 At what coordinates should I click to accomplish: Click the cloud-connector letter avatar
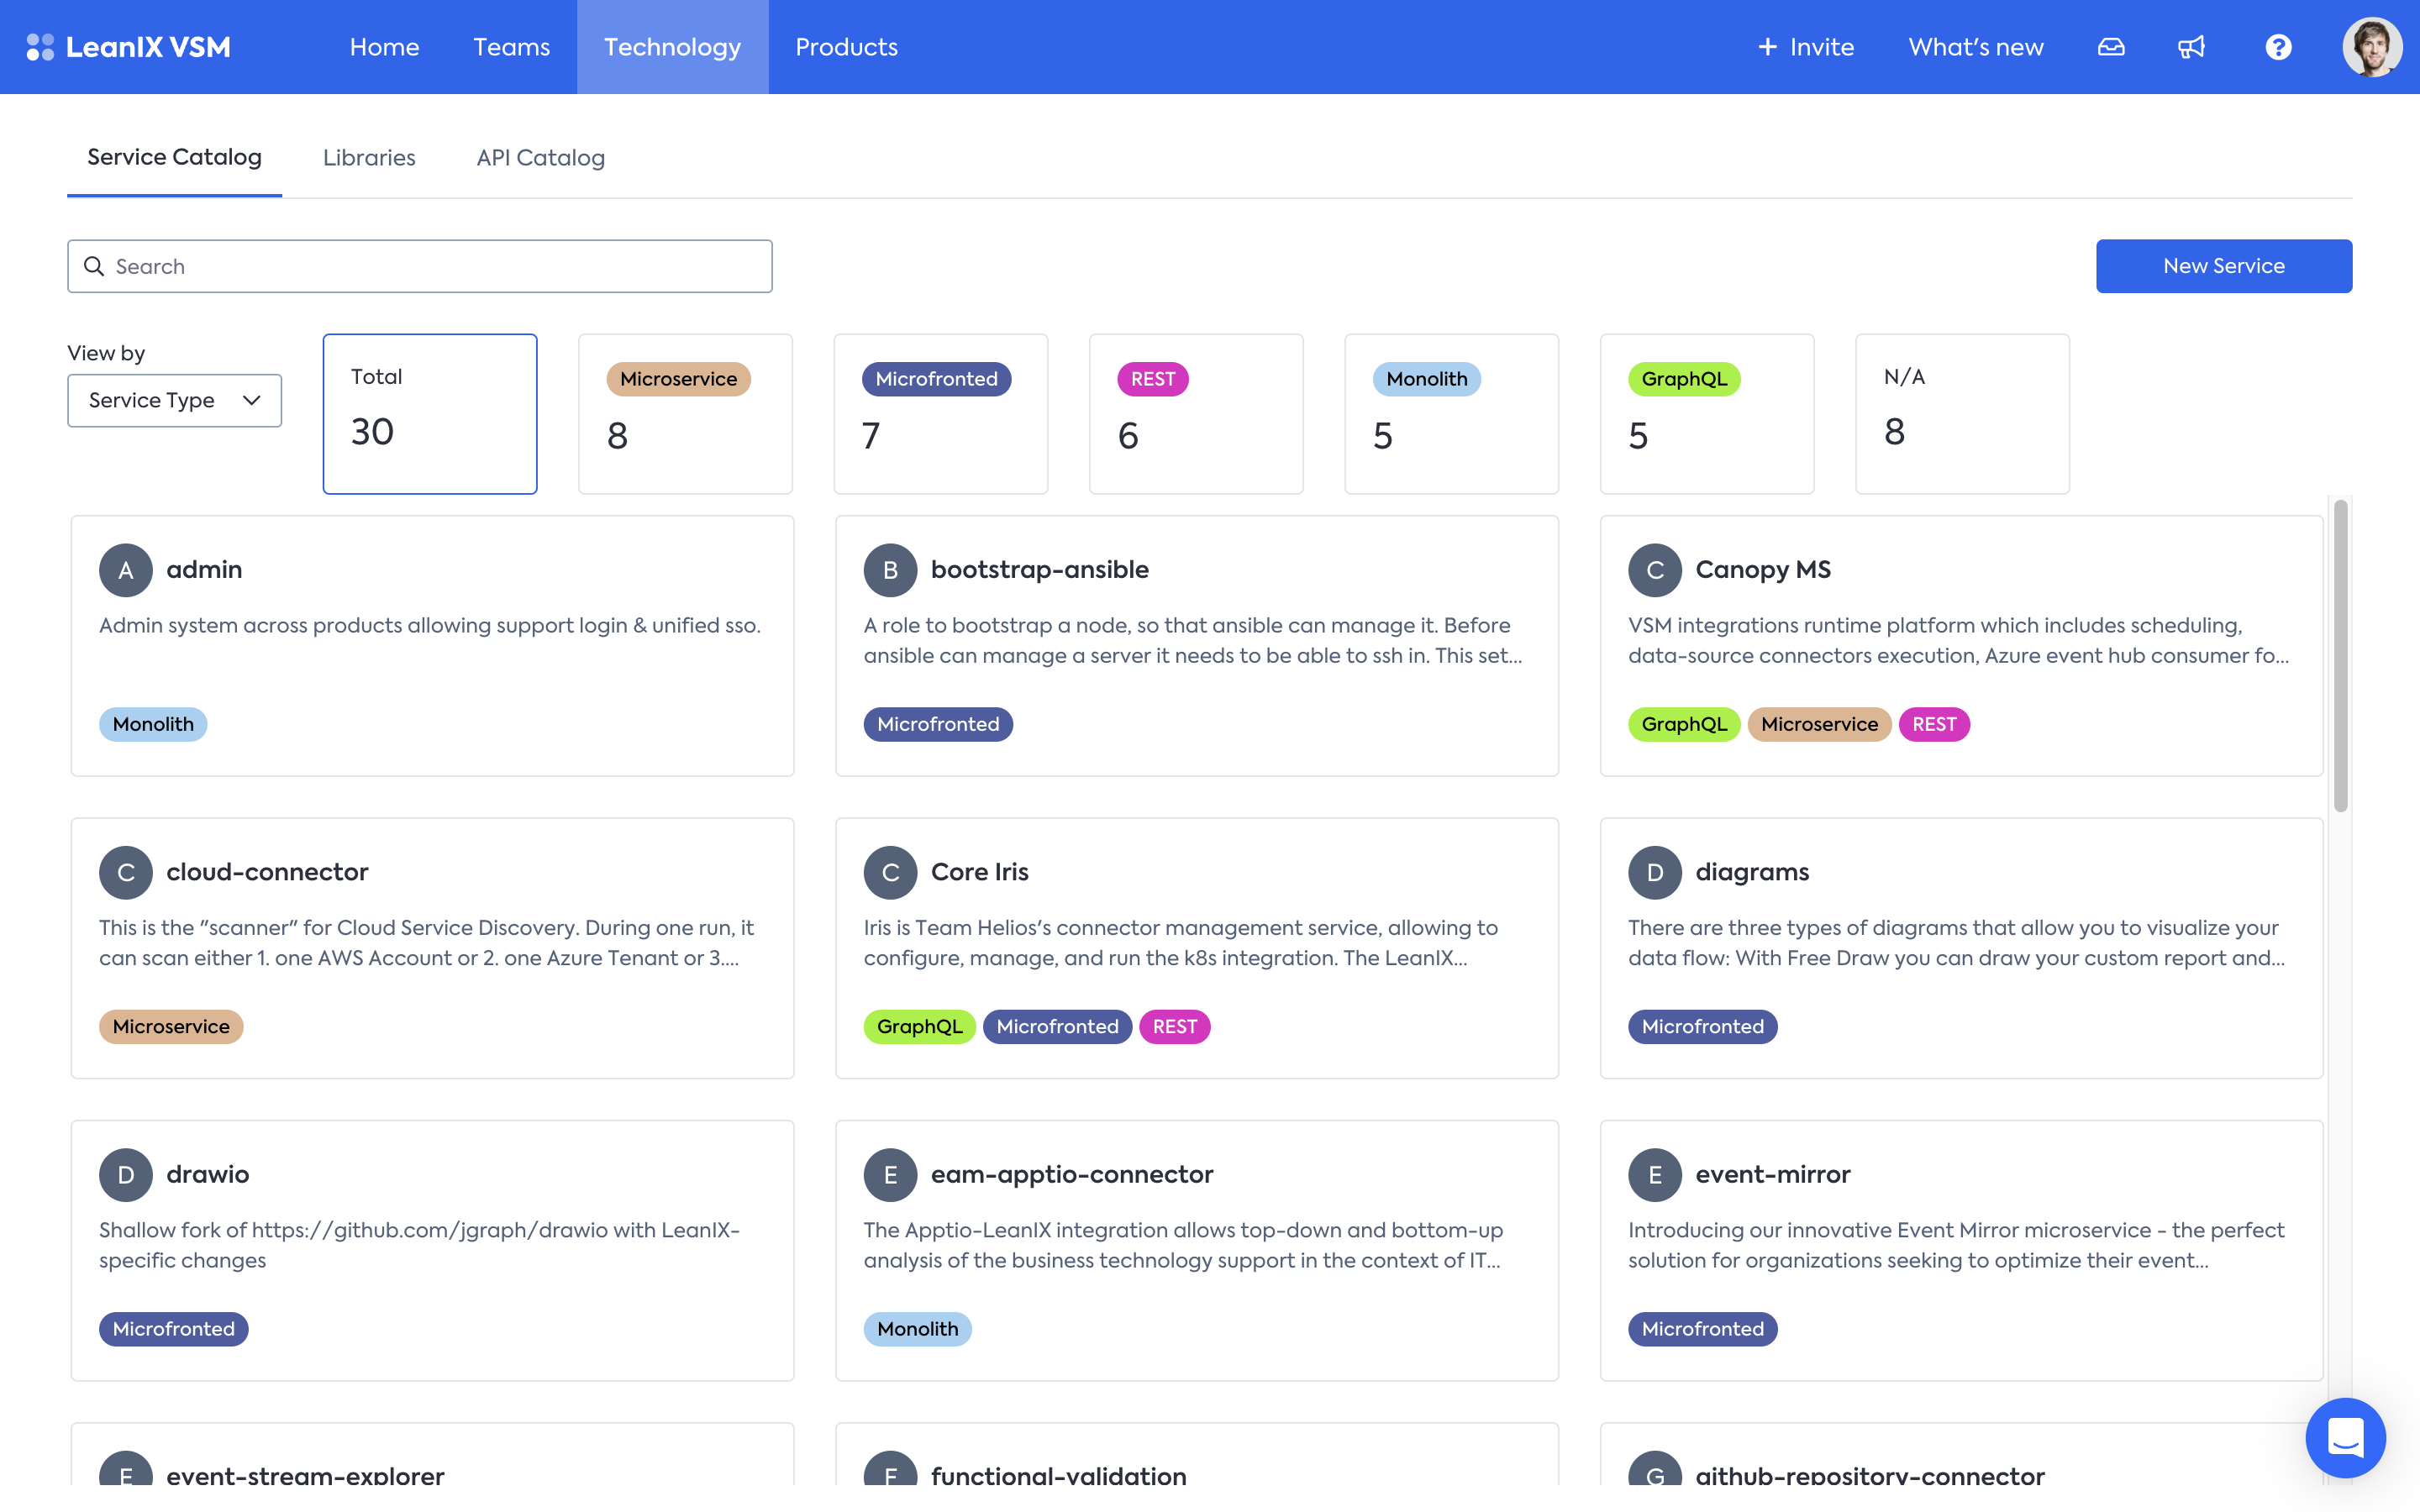pyautogui.click(x=126, y=872)
